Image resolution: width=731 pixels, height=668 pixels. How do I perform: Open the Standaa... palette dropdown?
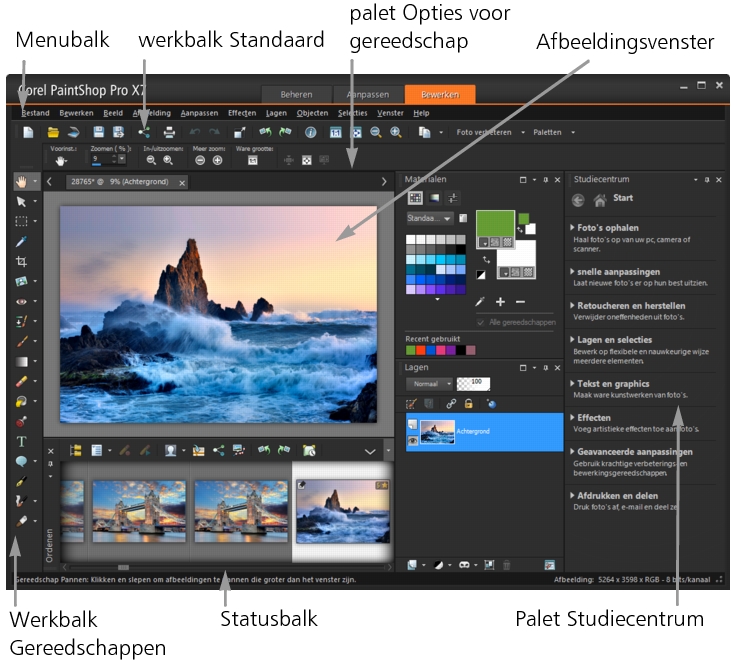pos(429,218)
